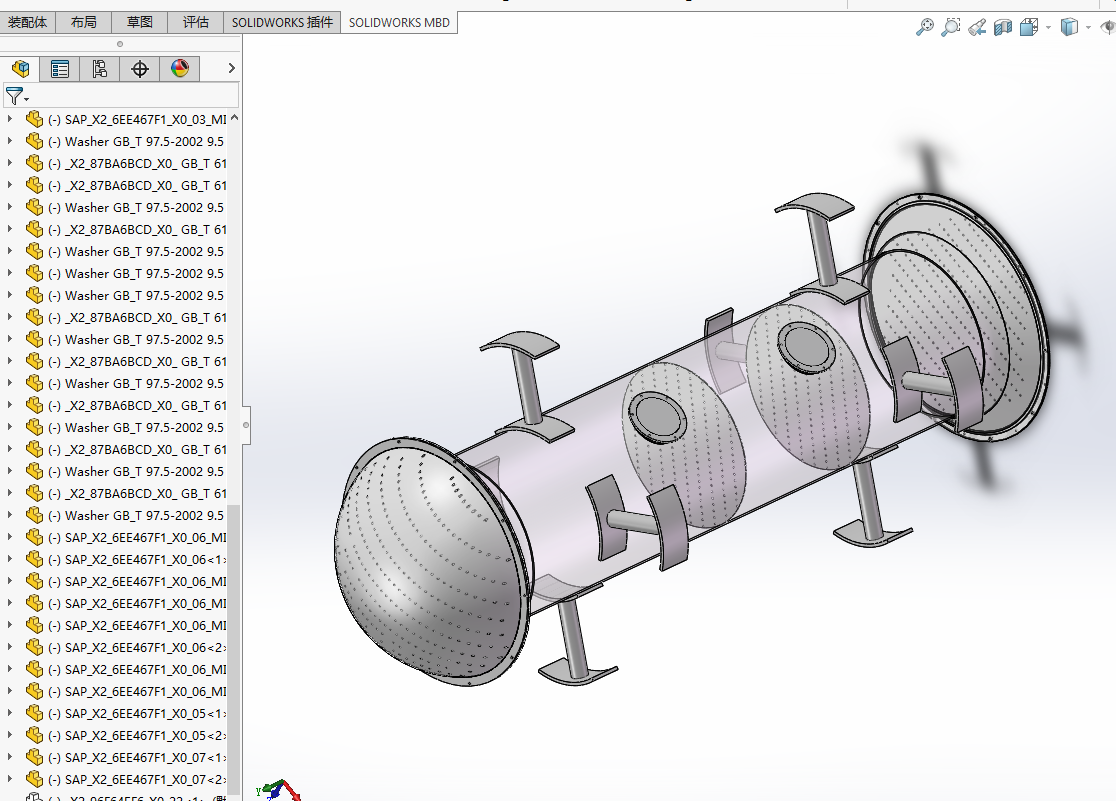Click the scroll-up arrow of the tree
The width and height of the screenshot is (1116, 801).
coord(234,118)
